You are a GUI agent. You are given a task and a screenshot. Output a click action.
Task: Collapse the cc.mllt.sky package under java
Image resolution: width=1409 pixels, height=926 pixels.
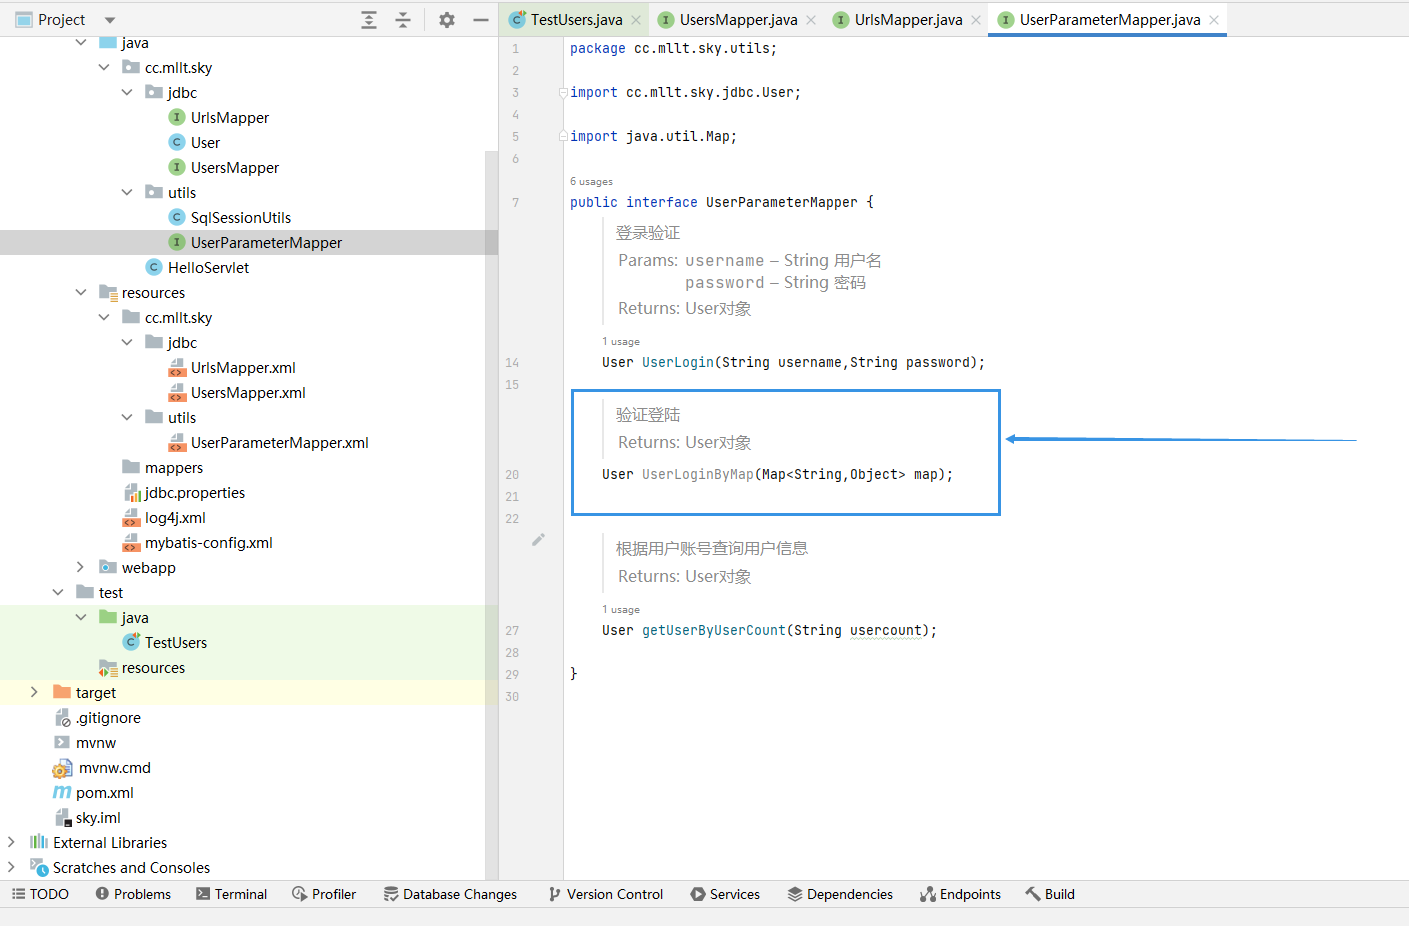click(x=104, y=67)
